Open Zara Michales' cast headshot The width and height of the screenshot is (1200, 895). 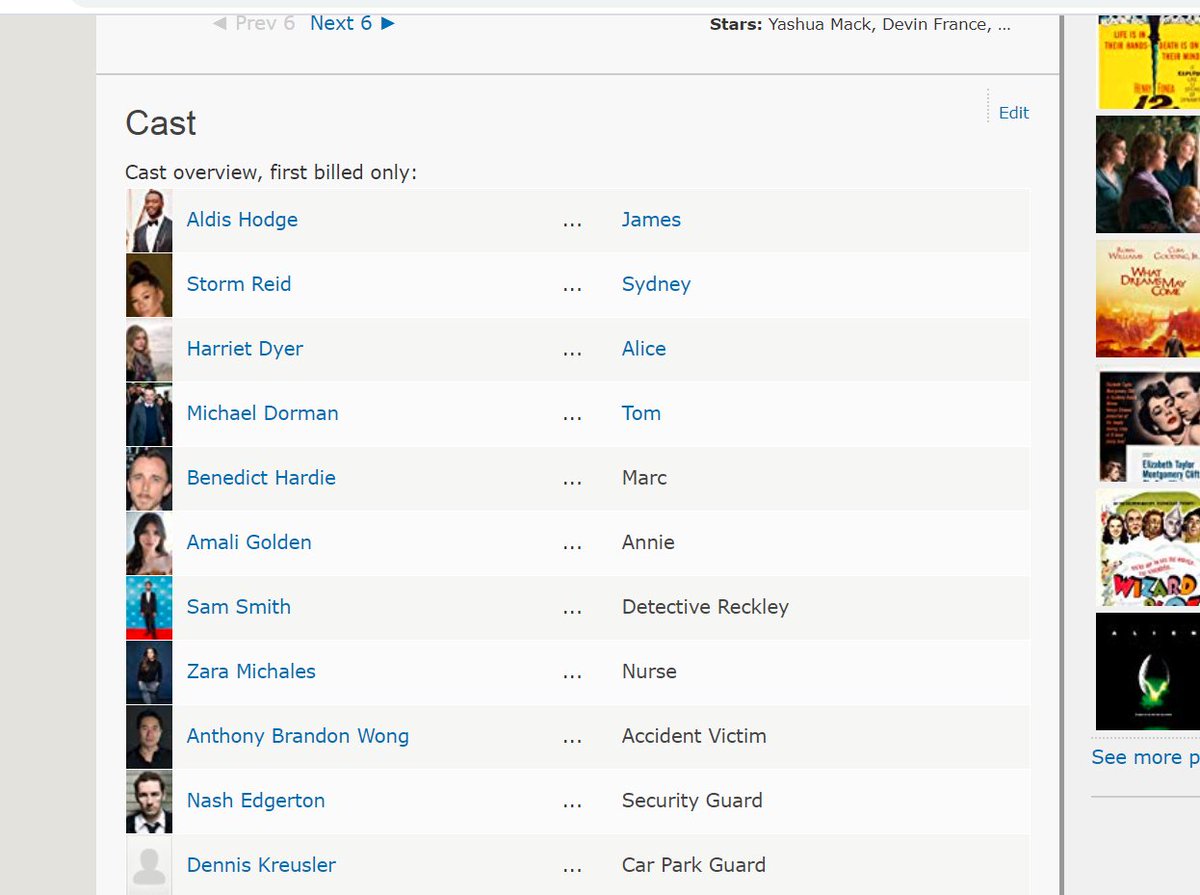tap(149, 672)
